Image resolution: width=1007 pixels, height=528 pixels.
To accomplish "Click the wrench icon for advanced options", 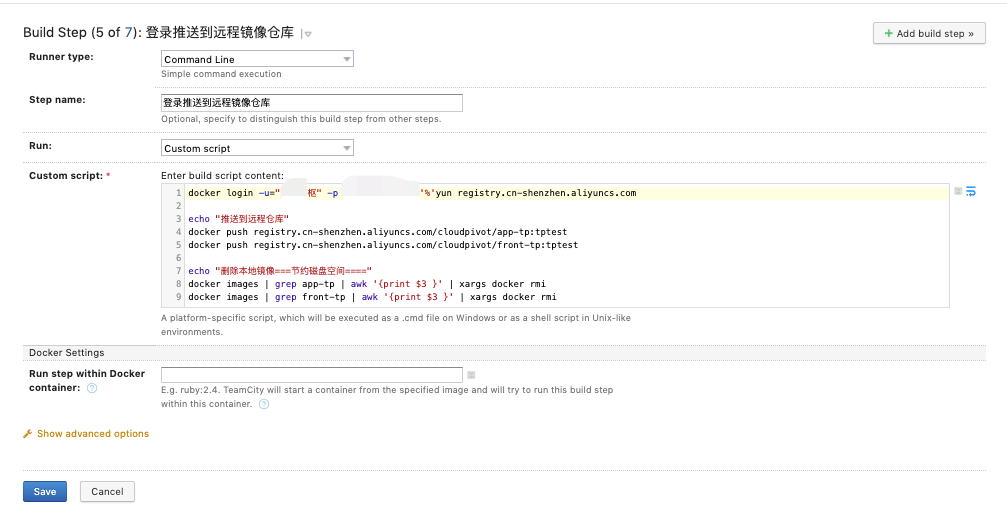I will point(28,434).
